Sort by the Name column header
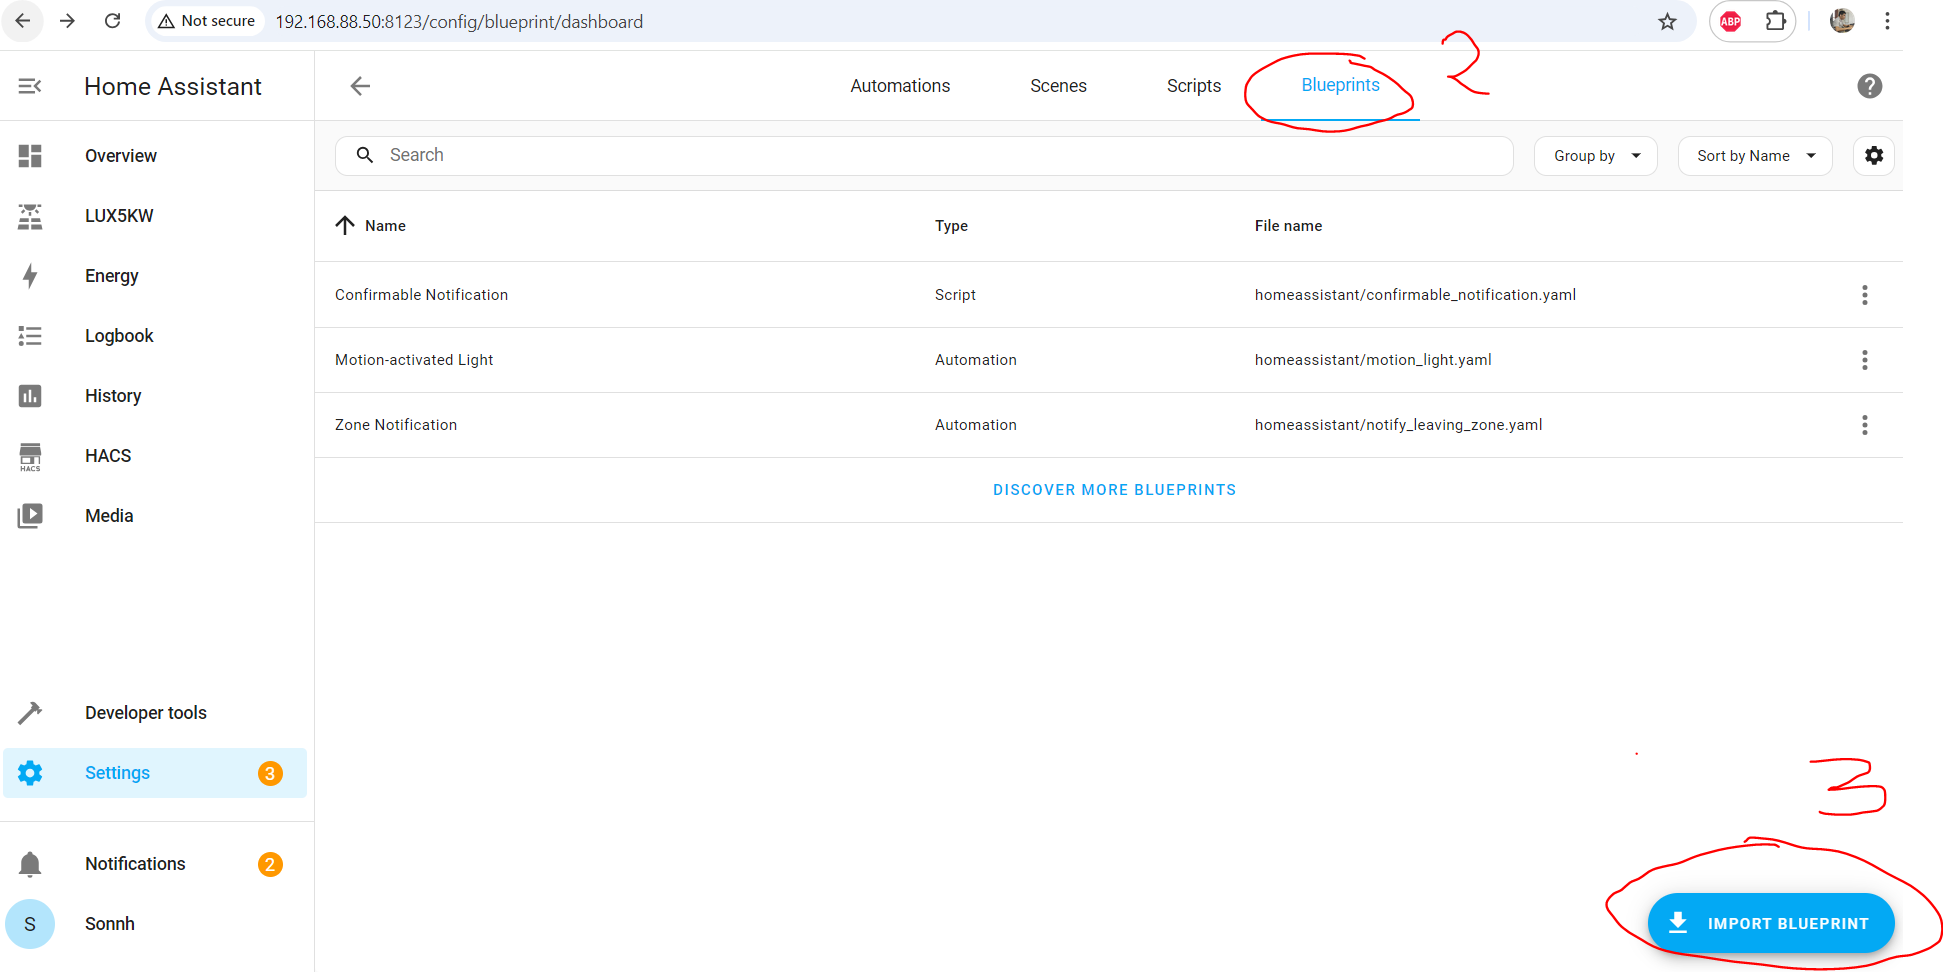This screenshot has height=972, width=1943. [x=385, y=226]
